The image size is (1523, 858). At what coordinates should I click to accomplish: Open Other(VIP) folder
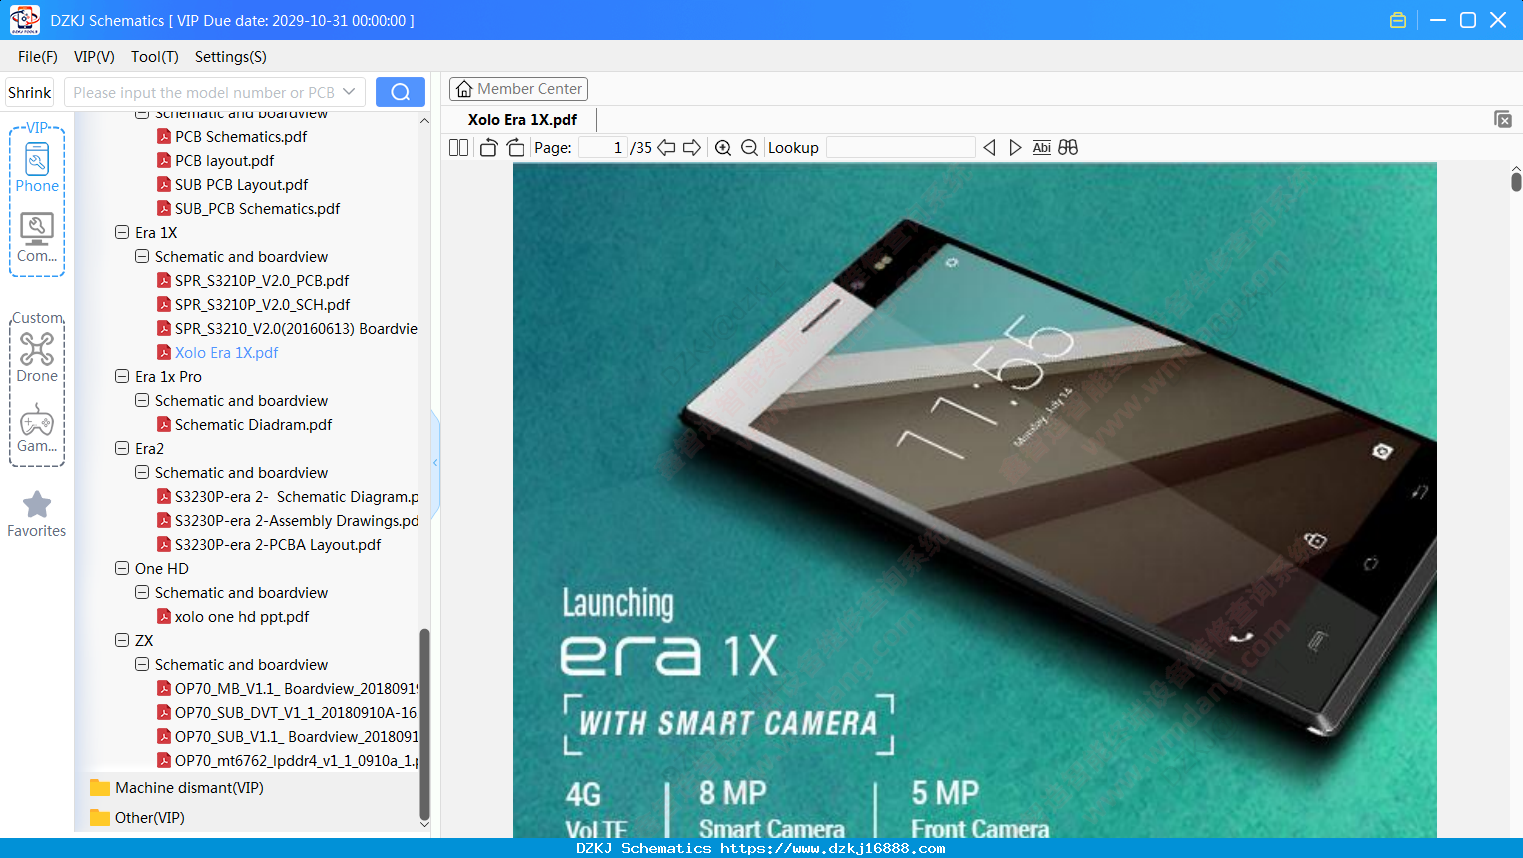pyautogui.click(x=138, y=818)
